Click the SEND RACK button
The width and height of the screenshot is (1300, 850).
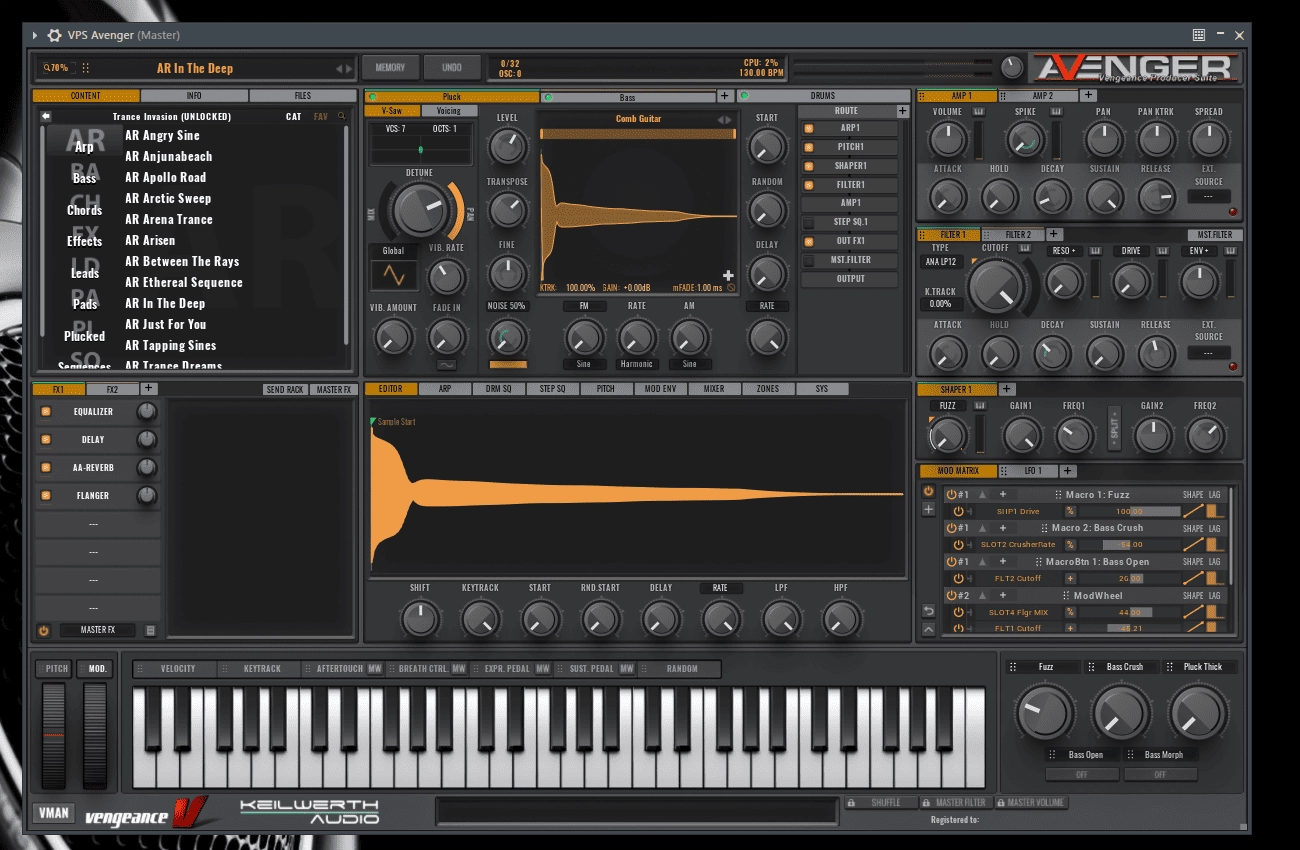[x=285, y=389]
